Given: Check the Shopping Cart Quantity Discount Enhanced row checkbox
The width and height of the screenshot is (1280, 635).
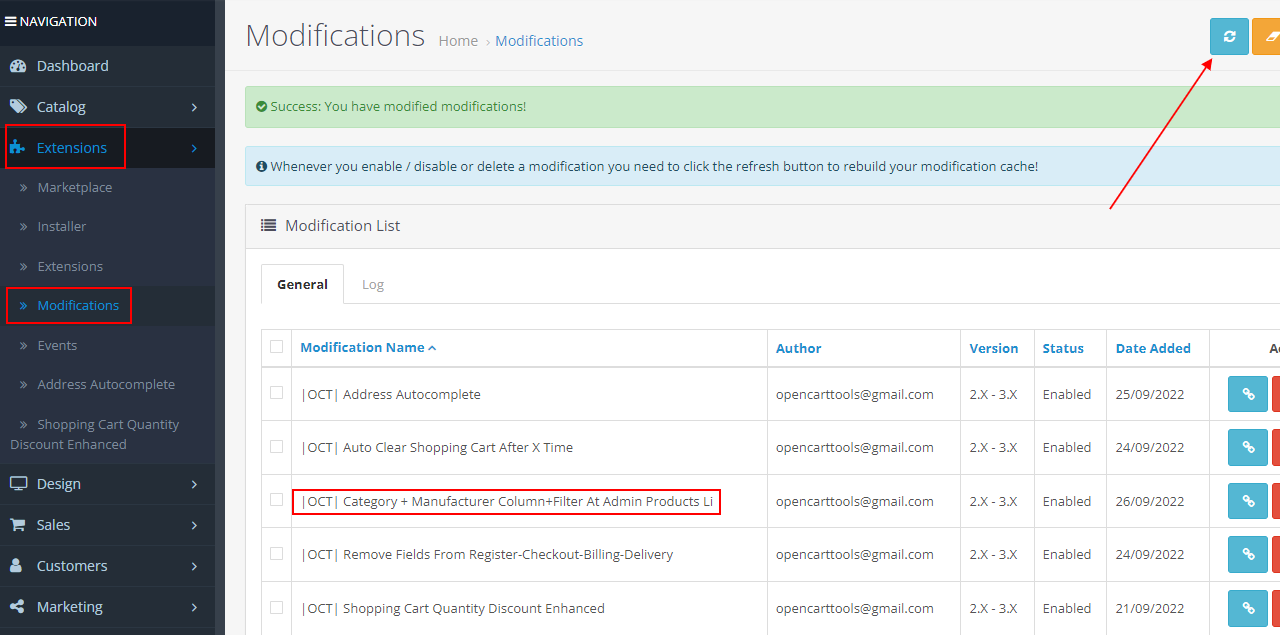Looking at the screenshot, I should [276, 608].
